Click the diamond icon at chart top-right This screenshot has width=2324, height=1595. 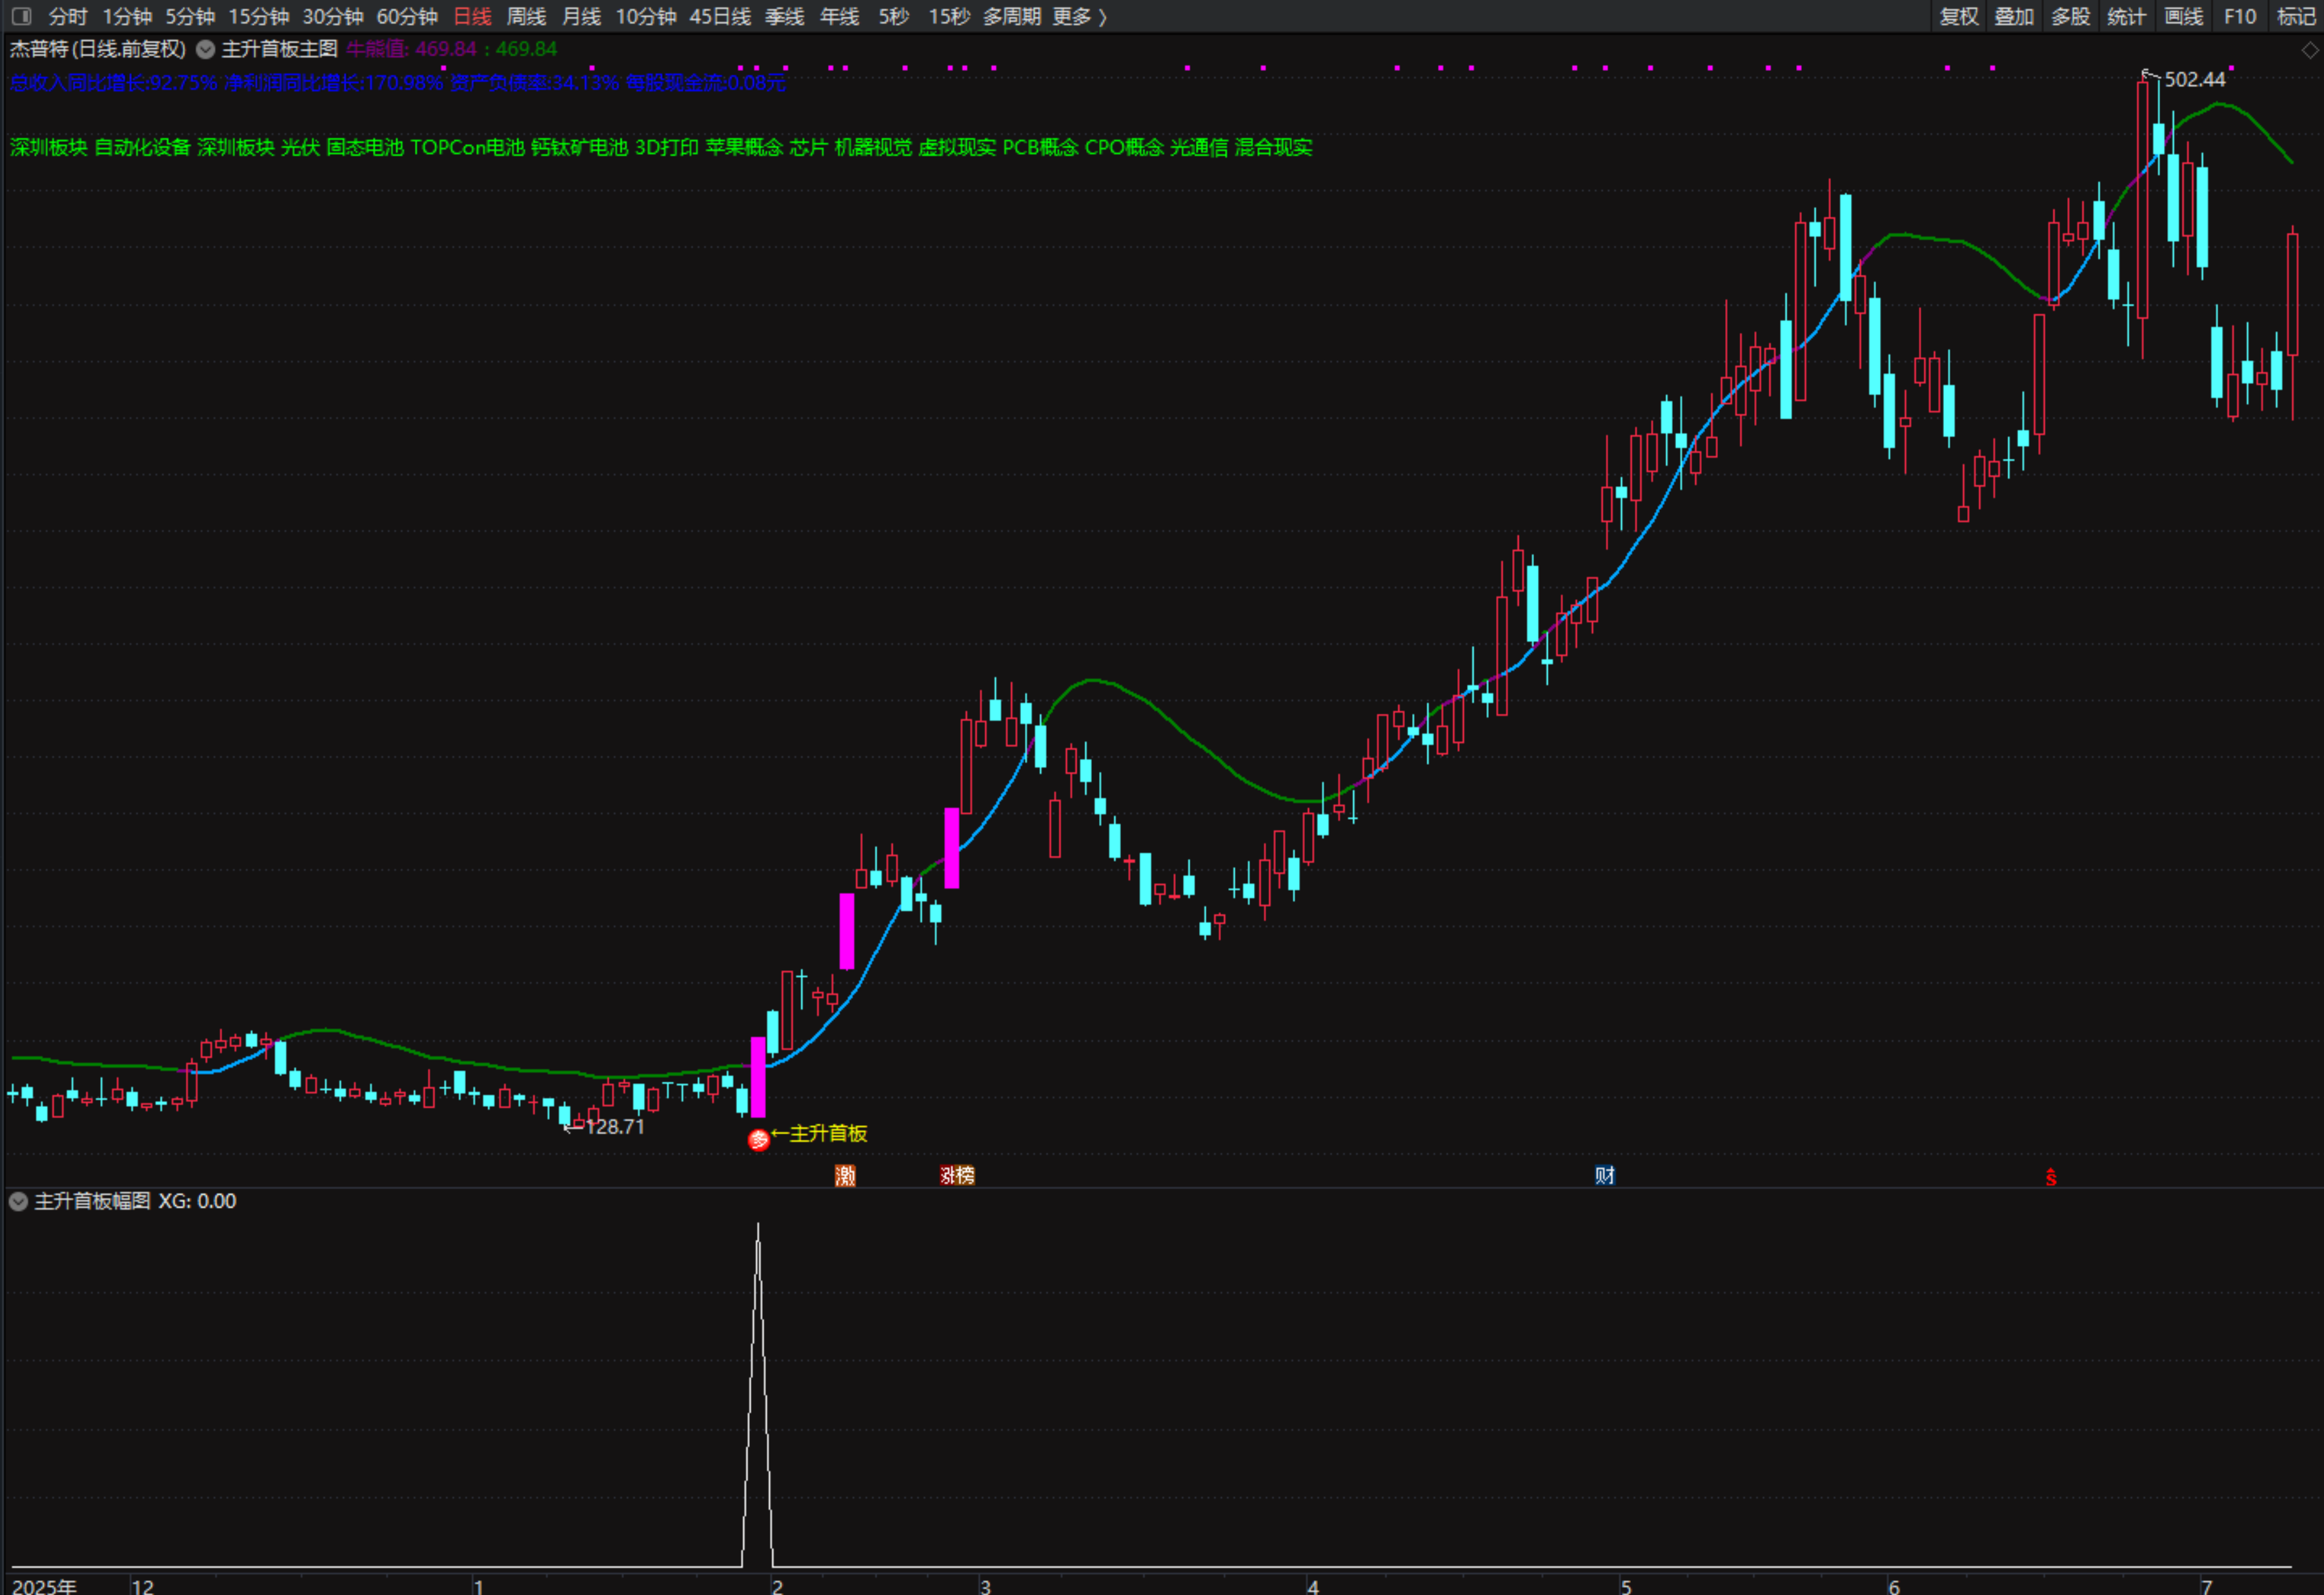tap(2311, 50)
